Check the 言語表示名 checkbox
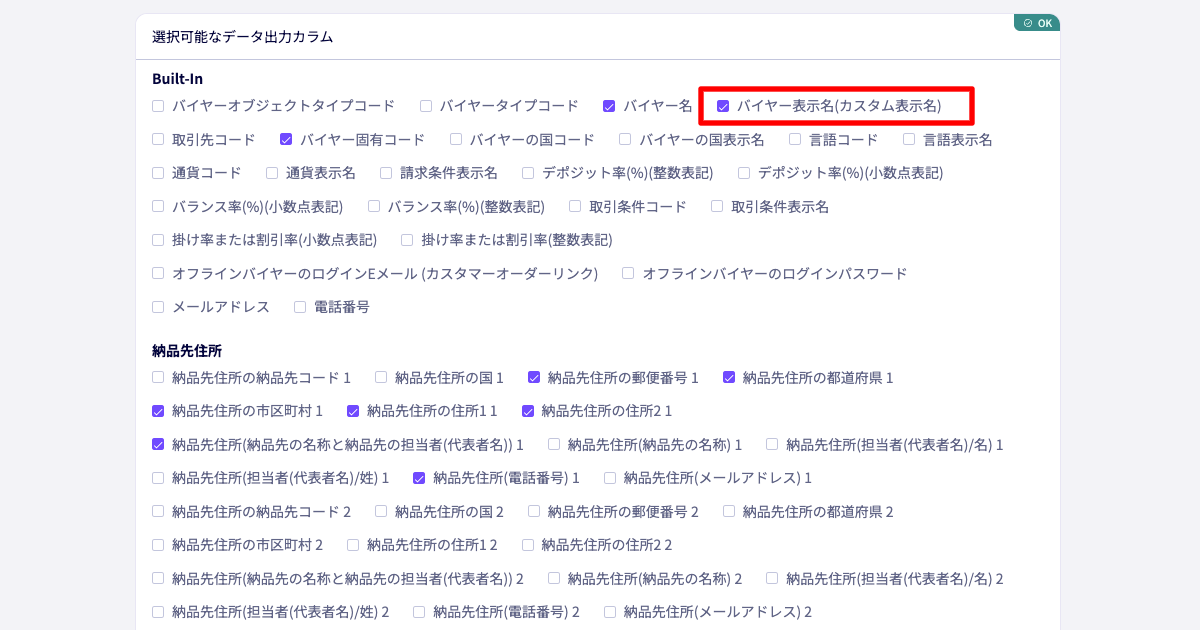Viewport: 1200px width, 630px height. click(909, 139)
